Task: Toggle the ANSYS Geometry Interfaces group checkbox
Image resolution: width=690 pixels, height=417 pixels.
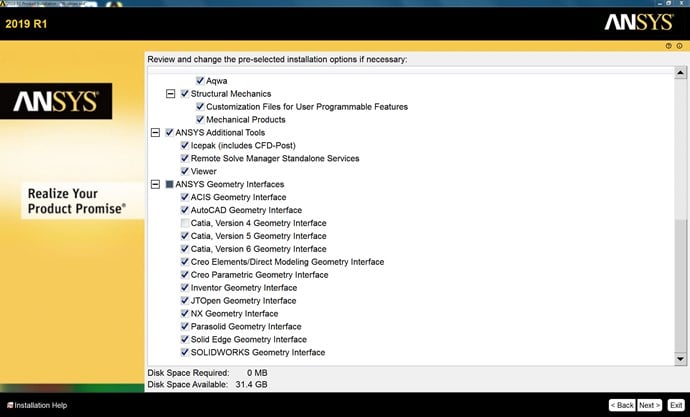Action: pyautogui.click(x=169, y=184)
